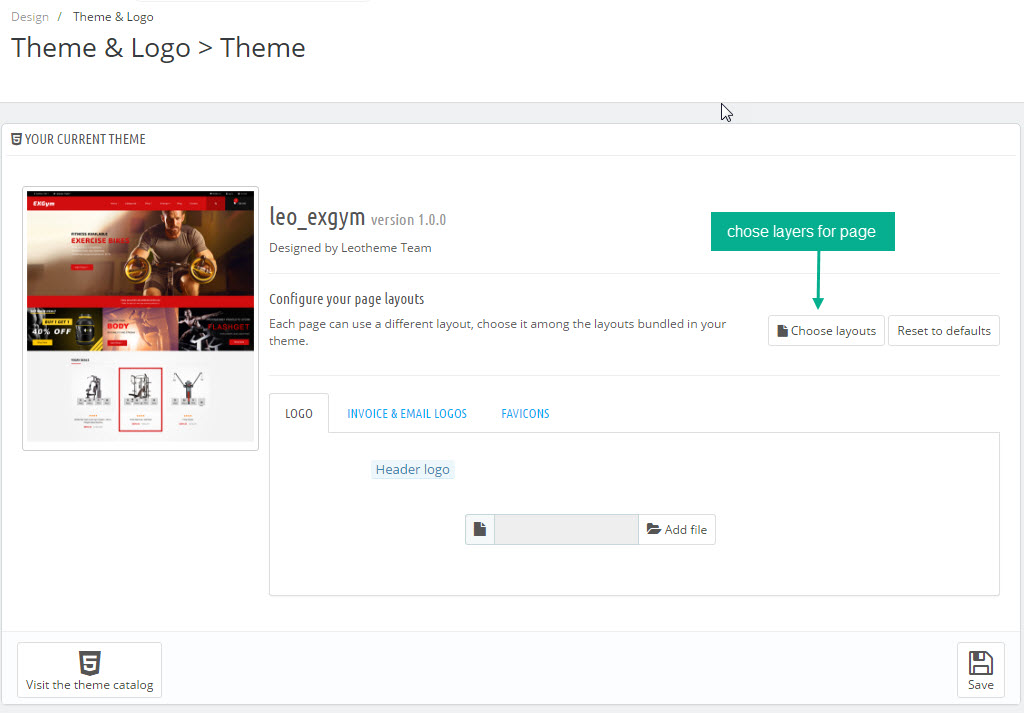Click Reset to defaults button
The image size is (1024, 713).
[944, 331]
